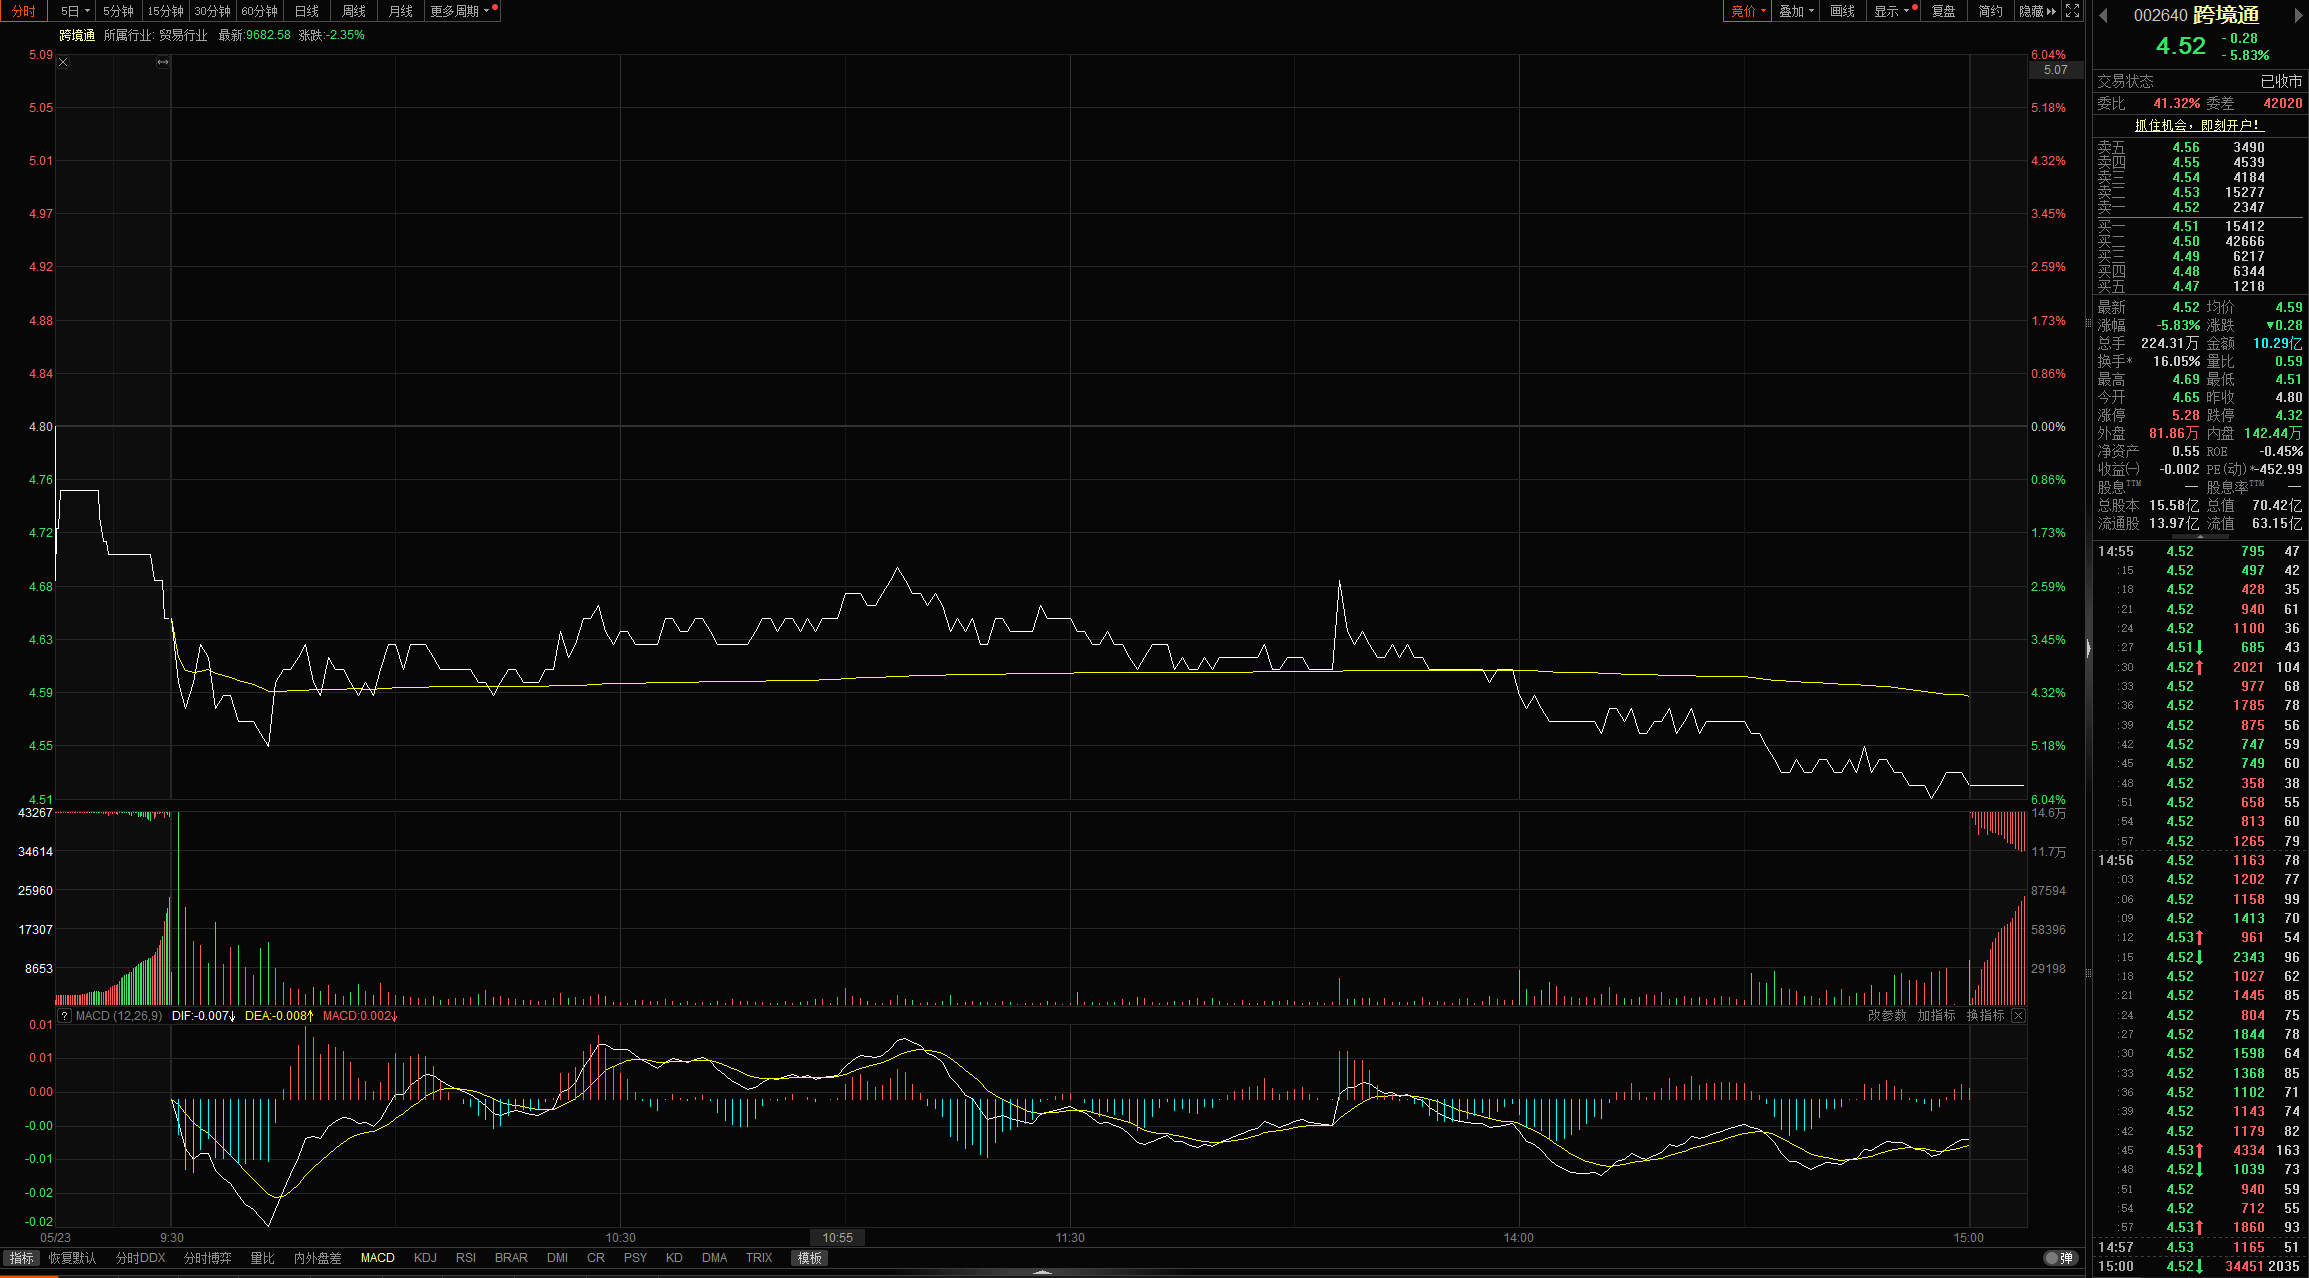Screen dimensions: 2309x1278
Task: Click the 卖一 4.52 order row
Action: click(x=2200, y=207)
